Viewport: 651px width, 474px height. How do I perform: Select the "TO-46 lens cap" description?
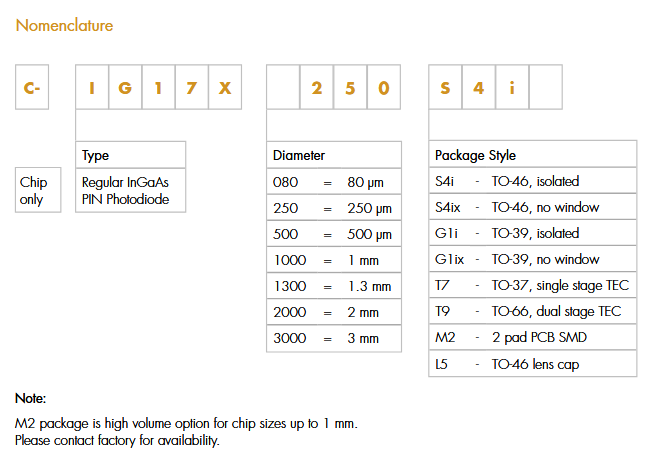click(535, 364)
